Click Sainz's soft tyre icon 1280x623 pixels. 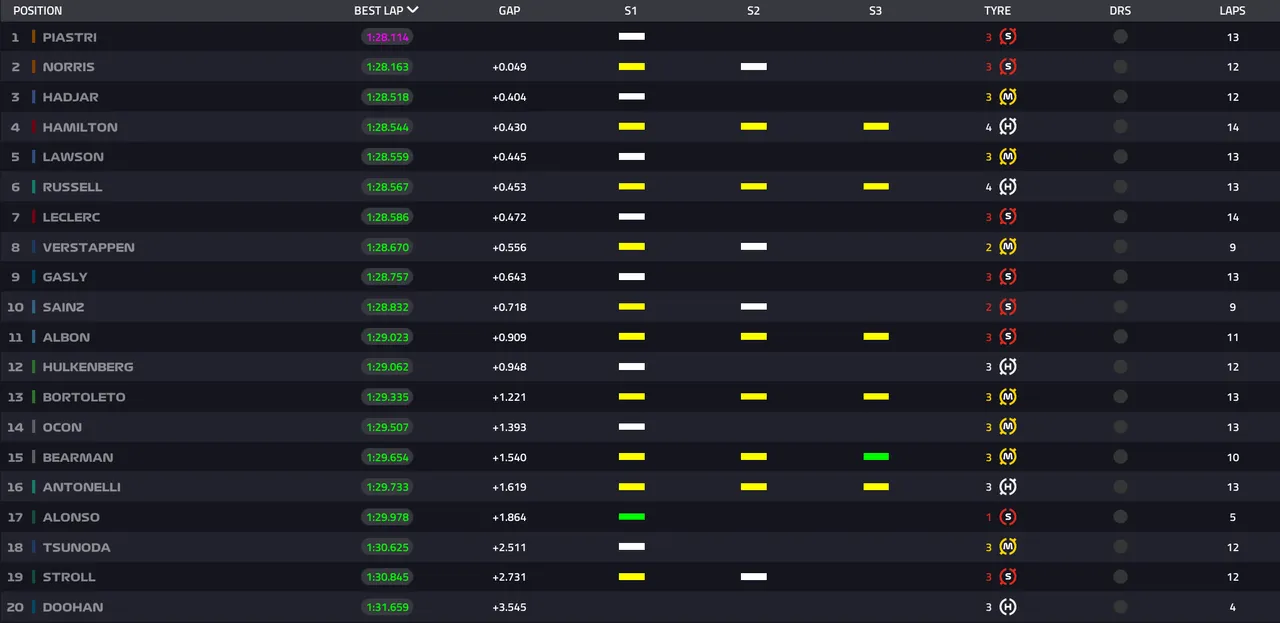[1008, 307]
